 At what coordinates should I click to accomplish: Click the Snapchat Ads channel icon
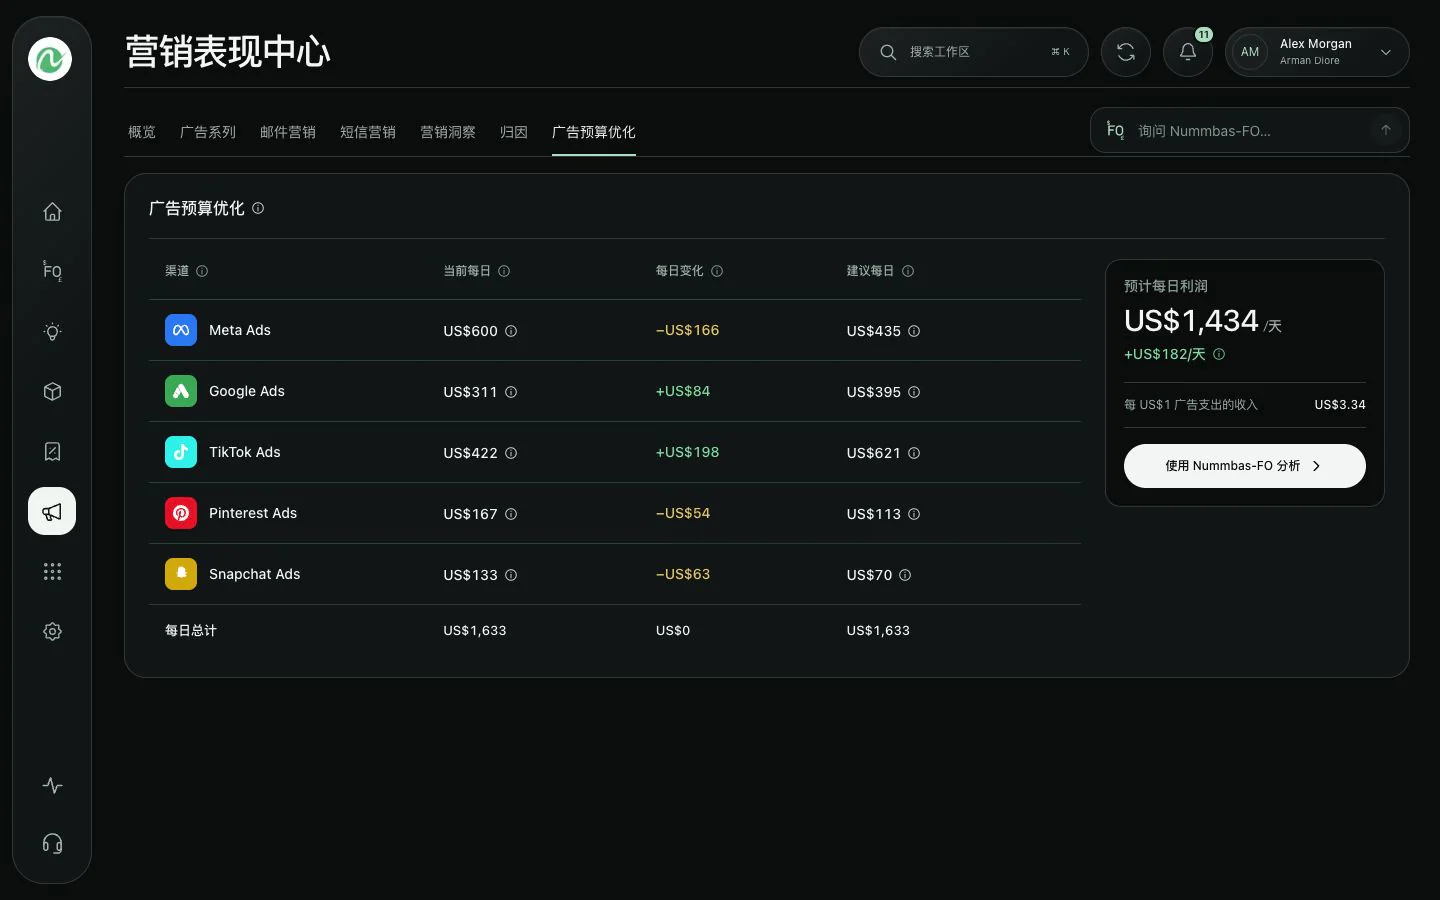181,574
